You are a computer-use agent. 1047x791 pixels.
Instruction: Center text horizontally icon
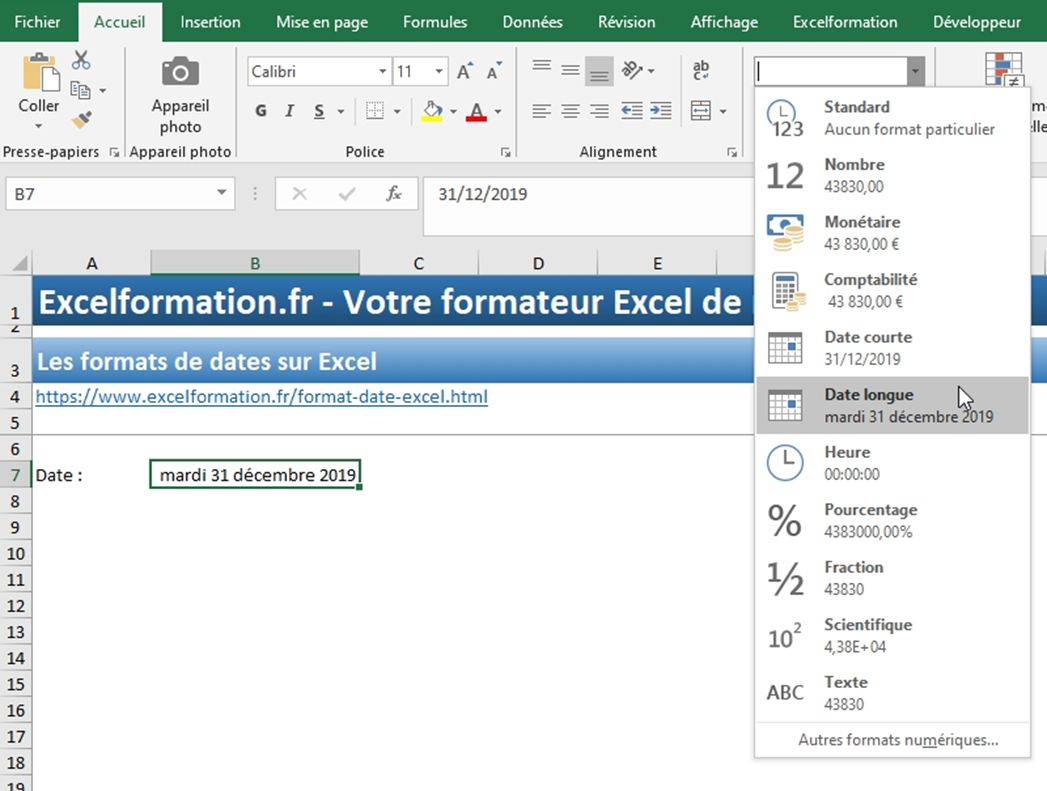tap(570, 111)
